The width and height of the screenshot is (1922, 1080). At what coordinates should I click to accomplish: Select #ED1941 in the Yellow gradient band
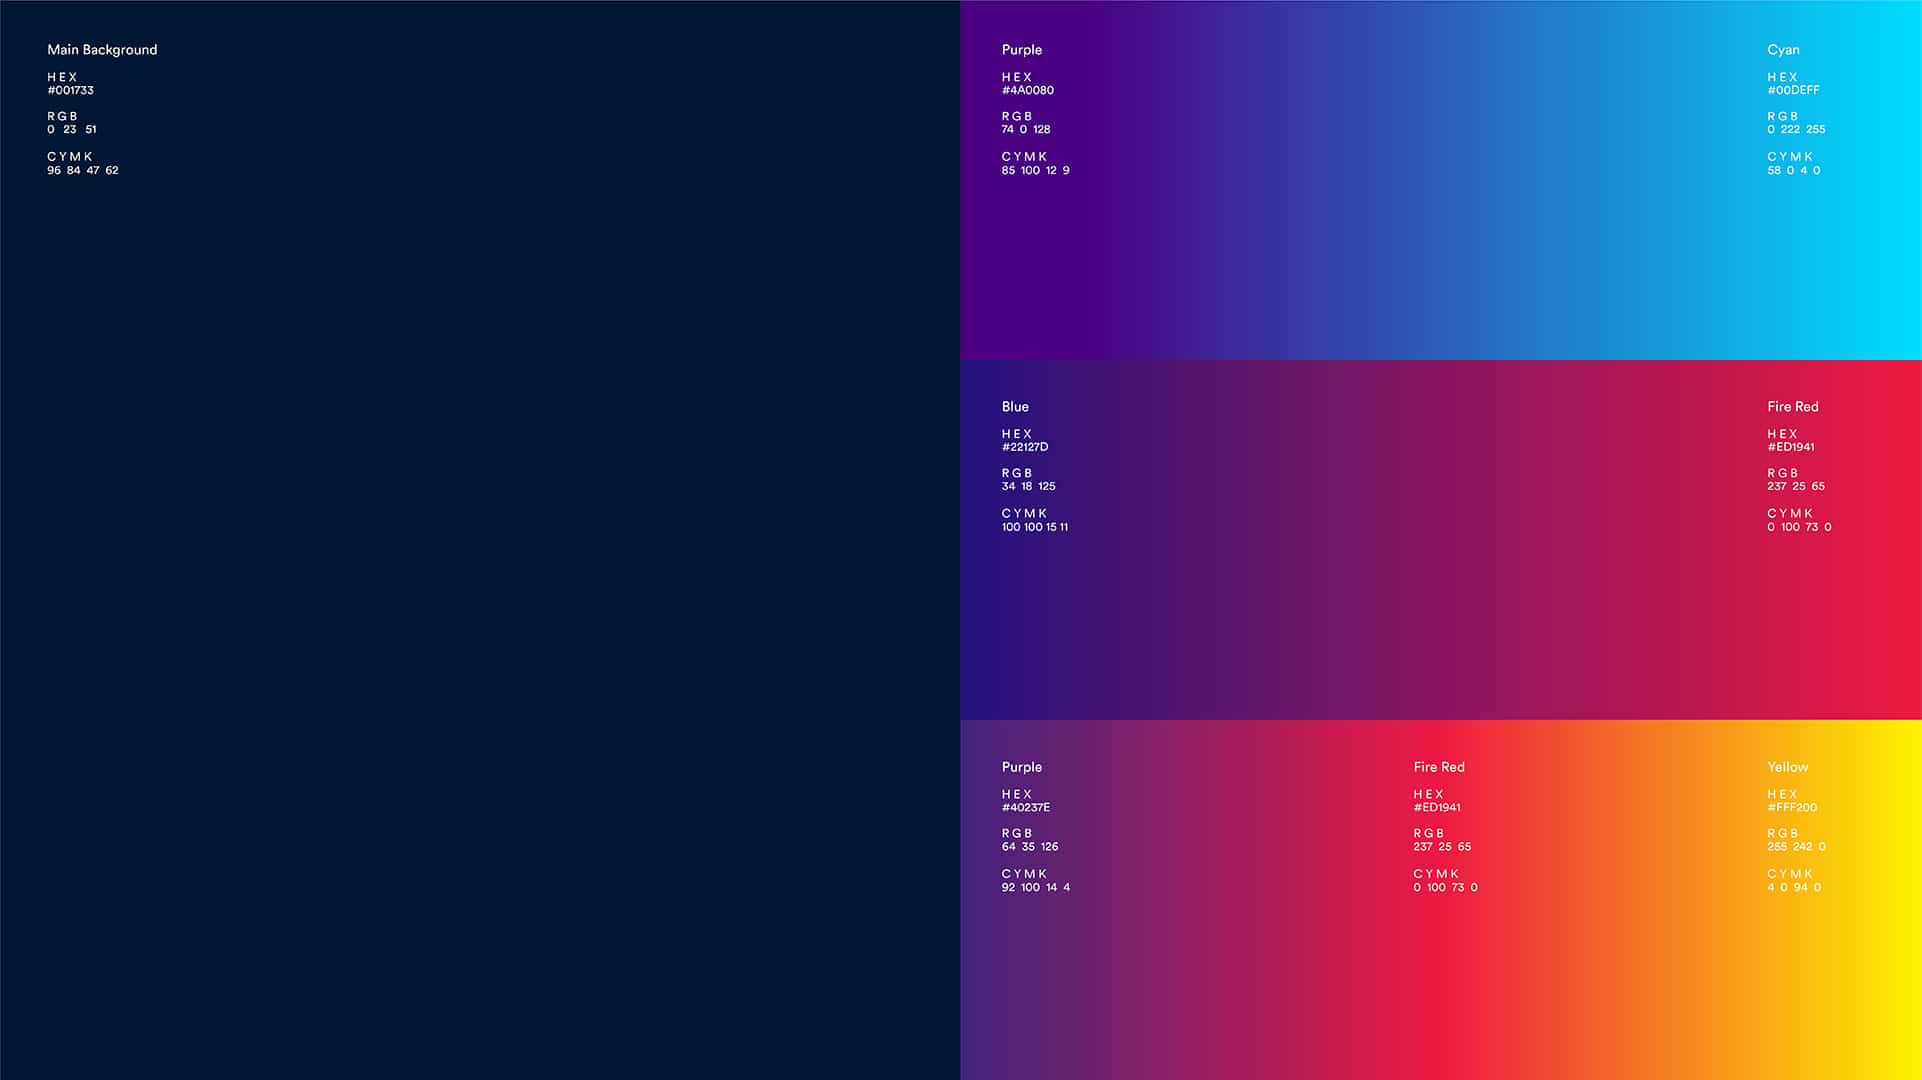point(1437,807)
